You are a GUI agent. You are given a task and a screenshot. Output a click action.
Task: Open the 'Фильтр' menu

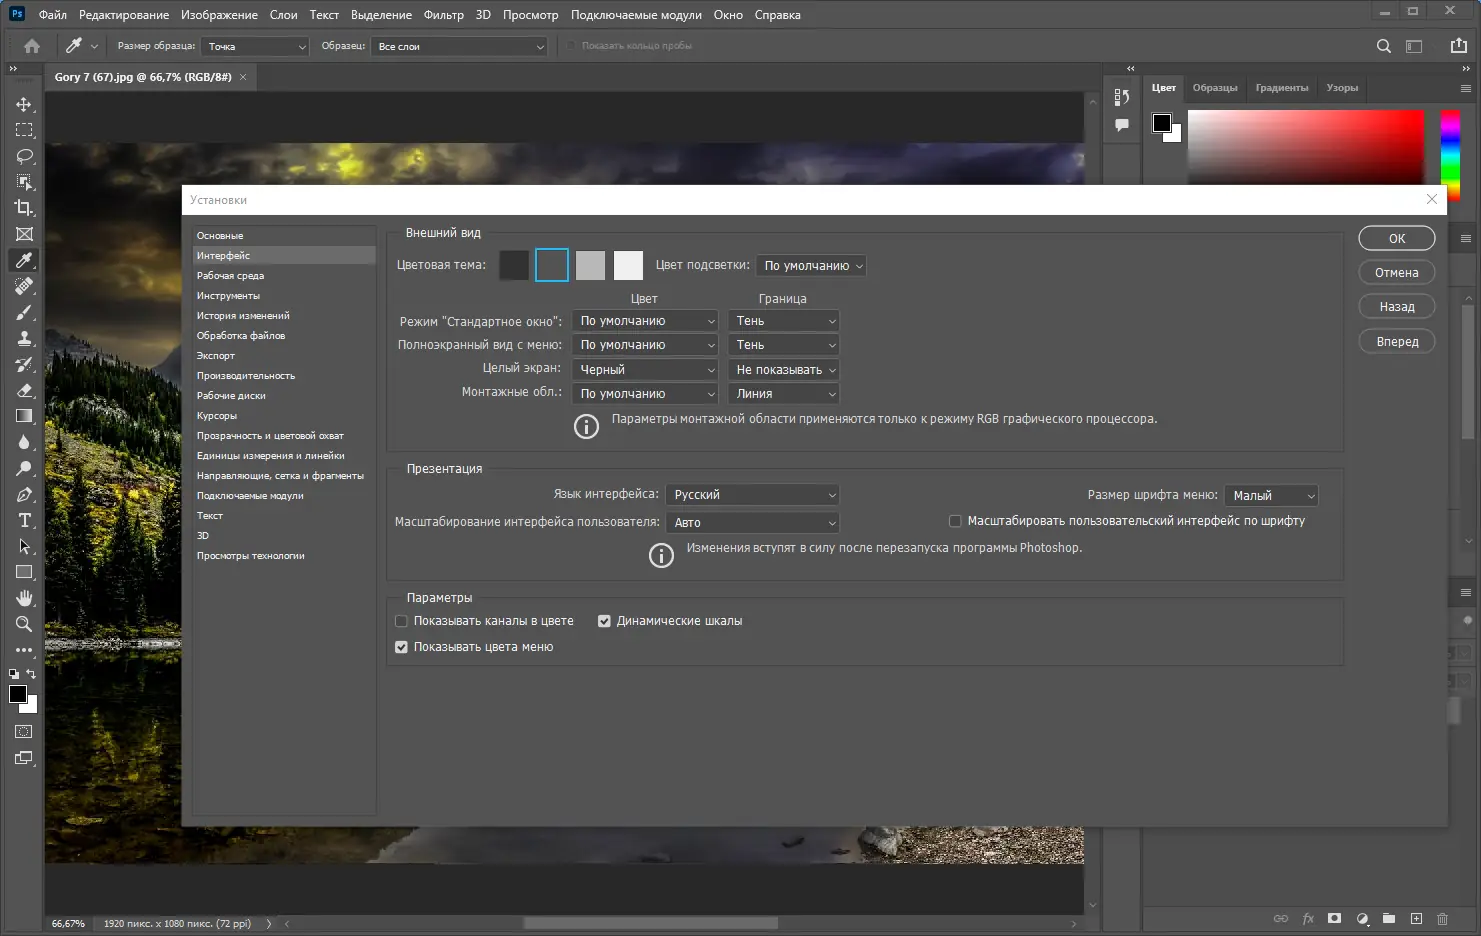coord(443,15)
